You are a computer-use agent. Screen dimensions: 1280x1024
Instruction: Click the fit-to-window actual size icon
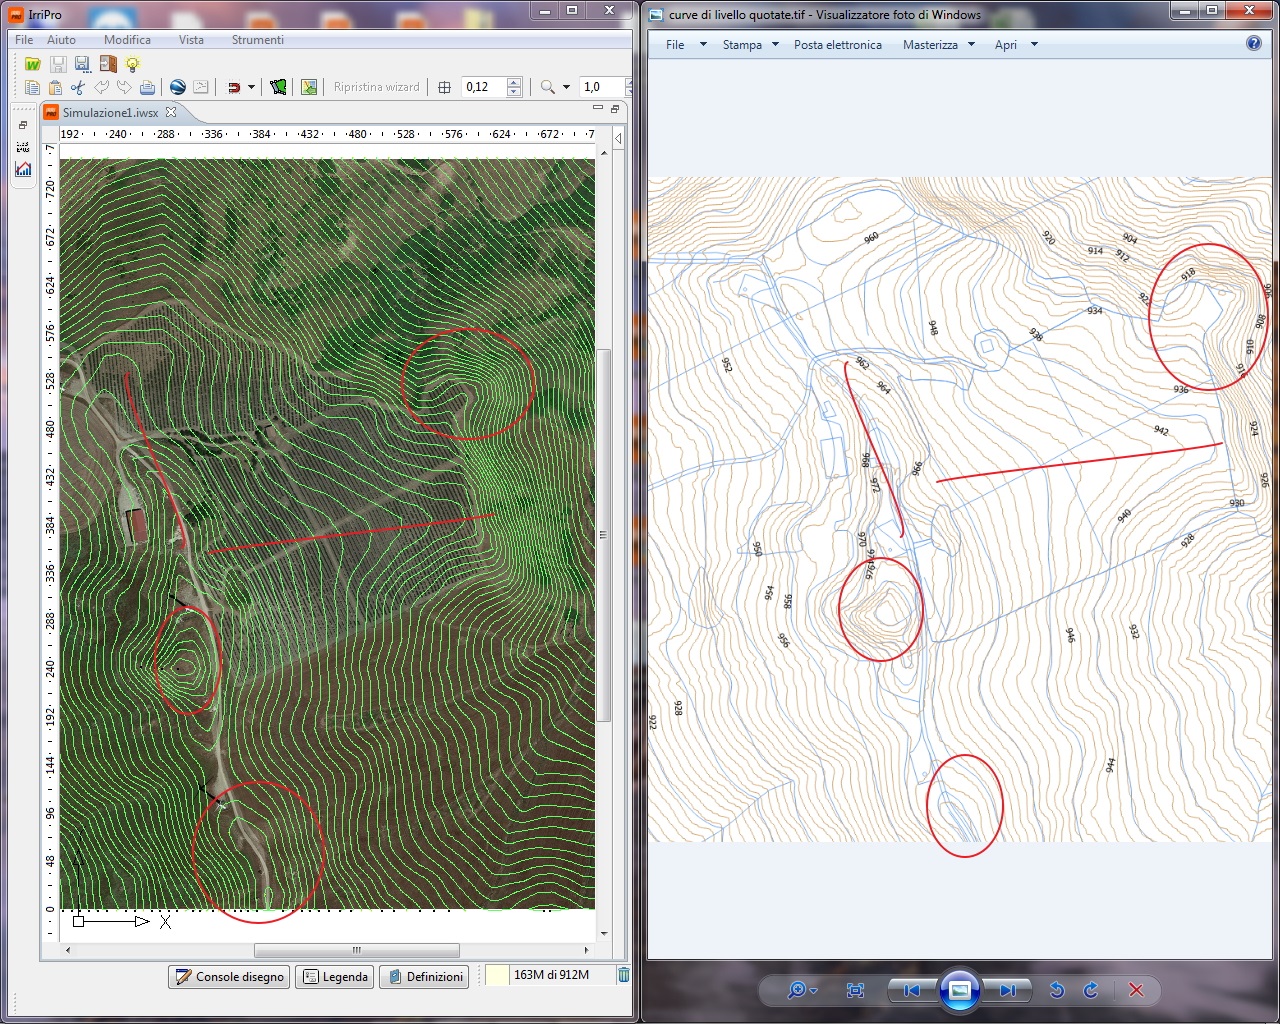[x=855, y=990]
